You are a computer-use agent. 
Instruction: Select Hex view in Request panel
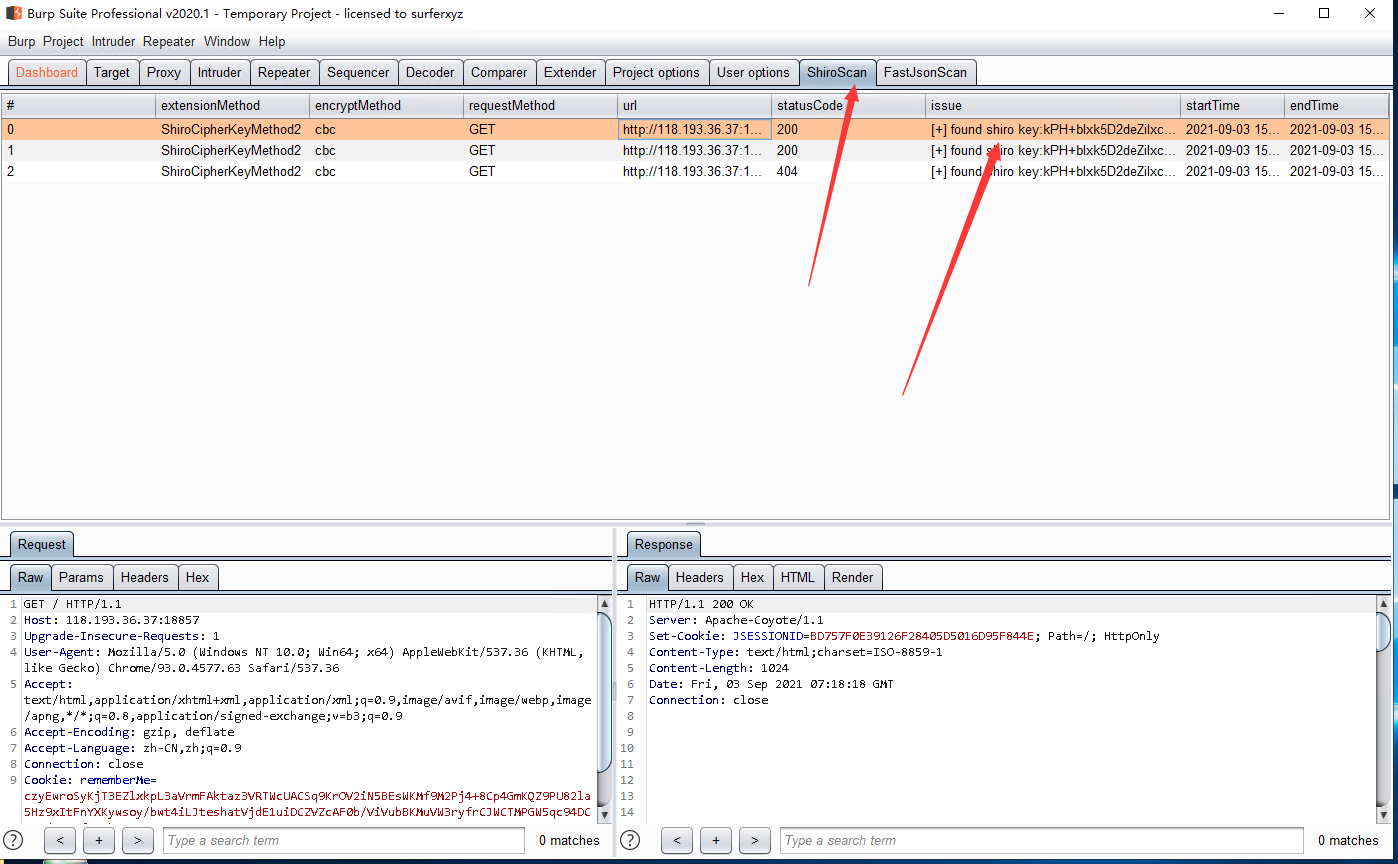(x=198, y=577)
